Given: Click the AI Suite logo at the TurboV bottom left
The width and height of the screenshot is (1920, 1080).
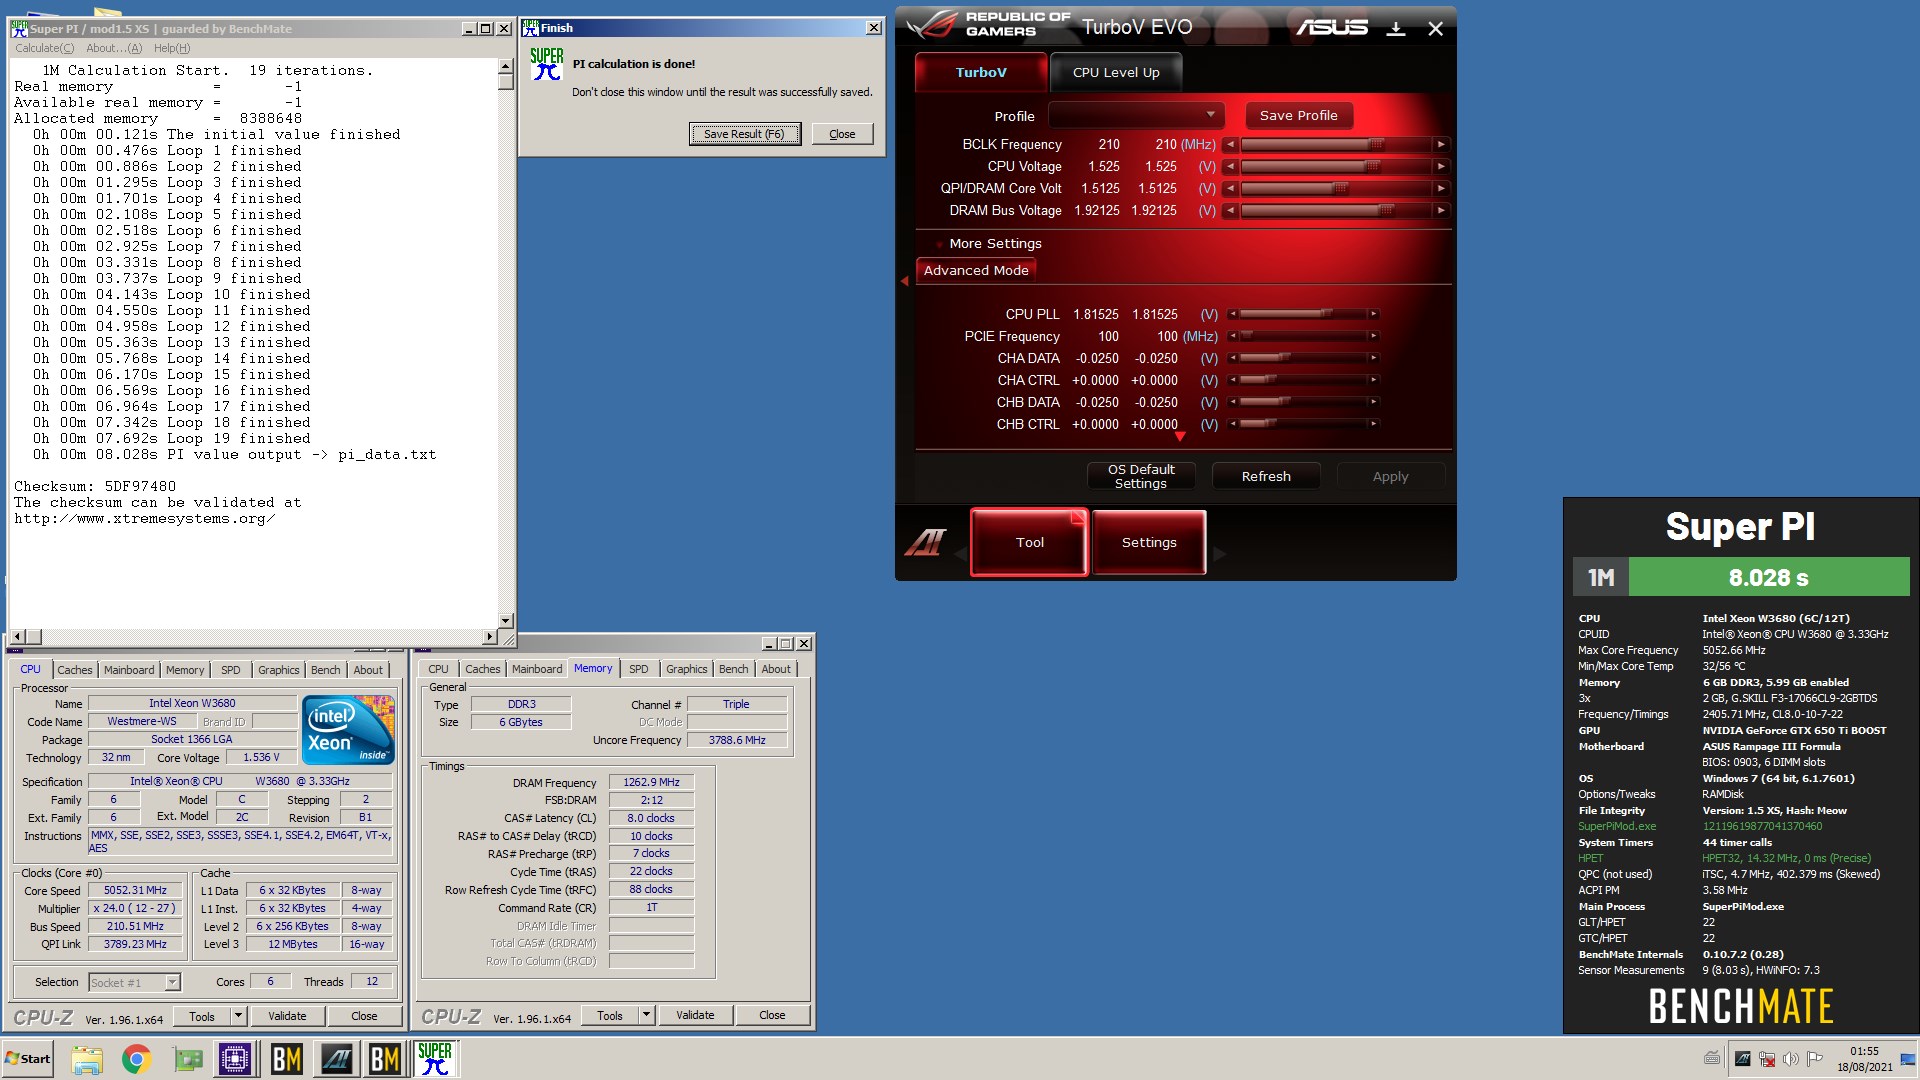Looking at the screenshot, I should point(925,542).
